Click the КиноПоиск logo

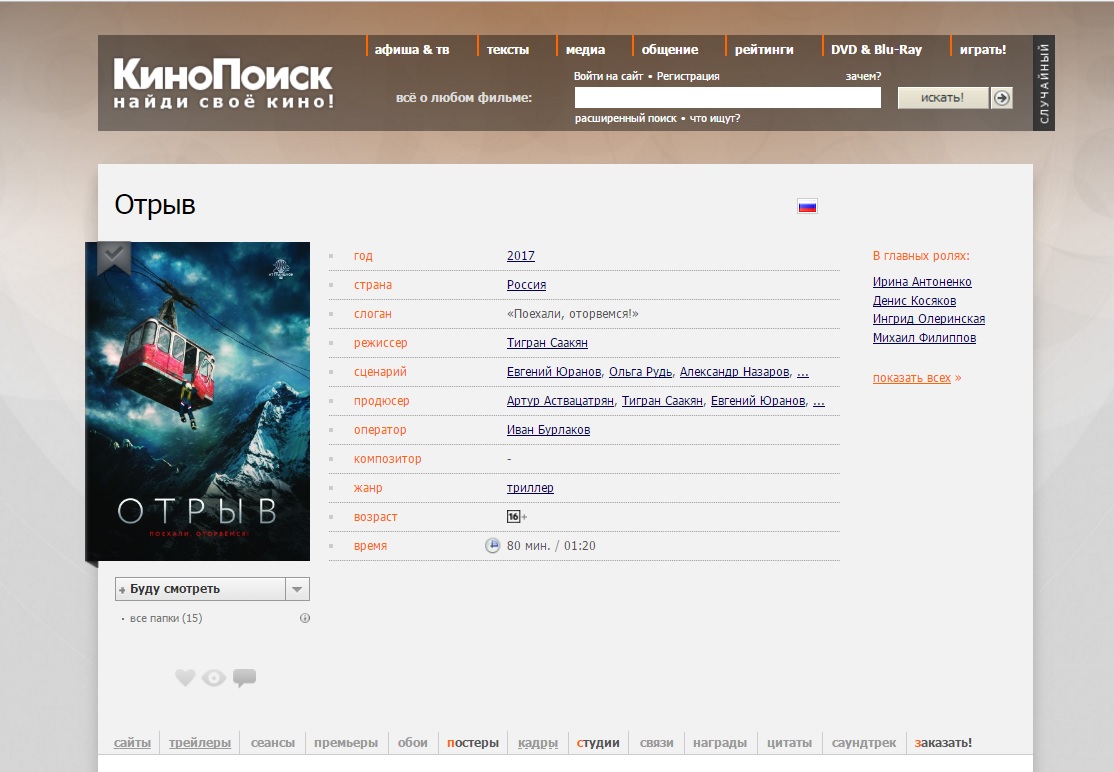coord(222,85)
